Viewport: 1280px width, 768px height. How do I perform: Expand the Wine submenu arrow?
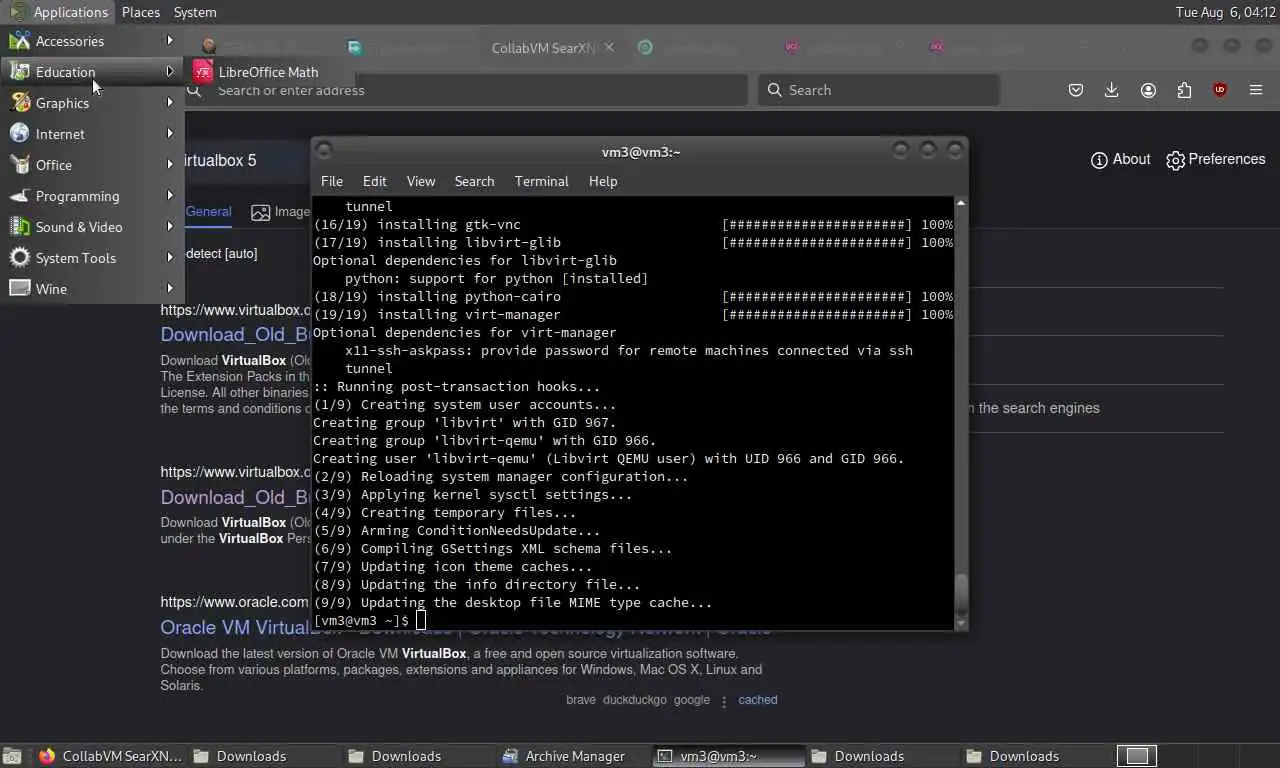click(x=170, y=289)
